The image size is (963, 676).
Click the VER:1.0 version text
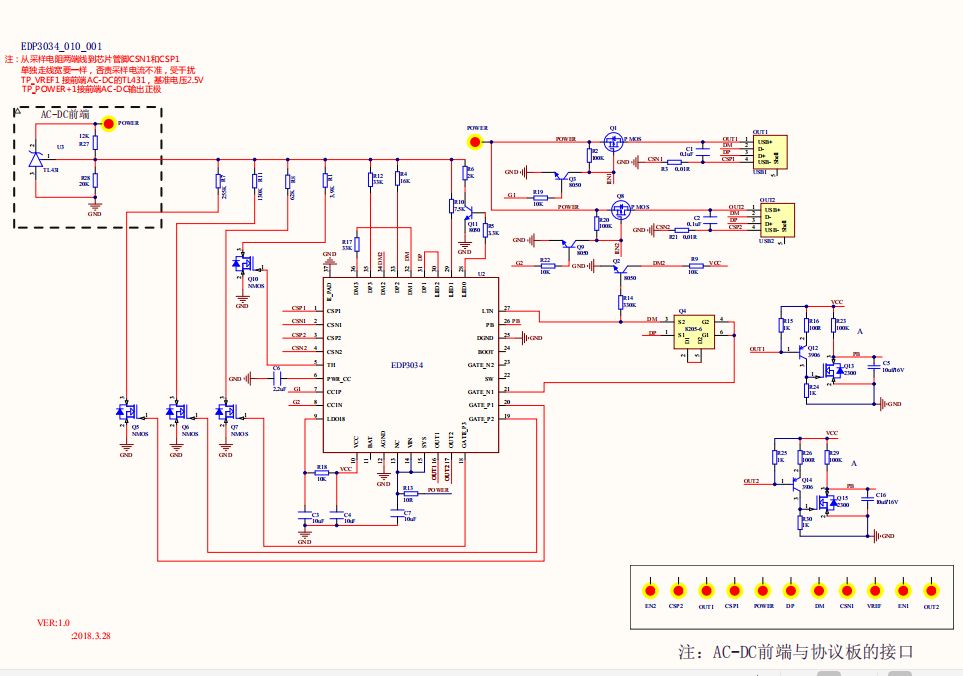[54, 622]
